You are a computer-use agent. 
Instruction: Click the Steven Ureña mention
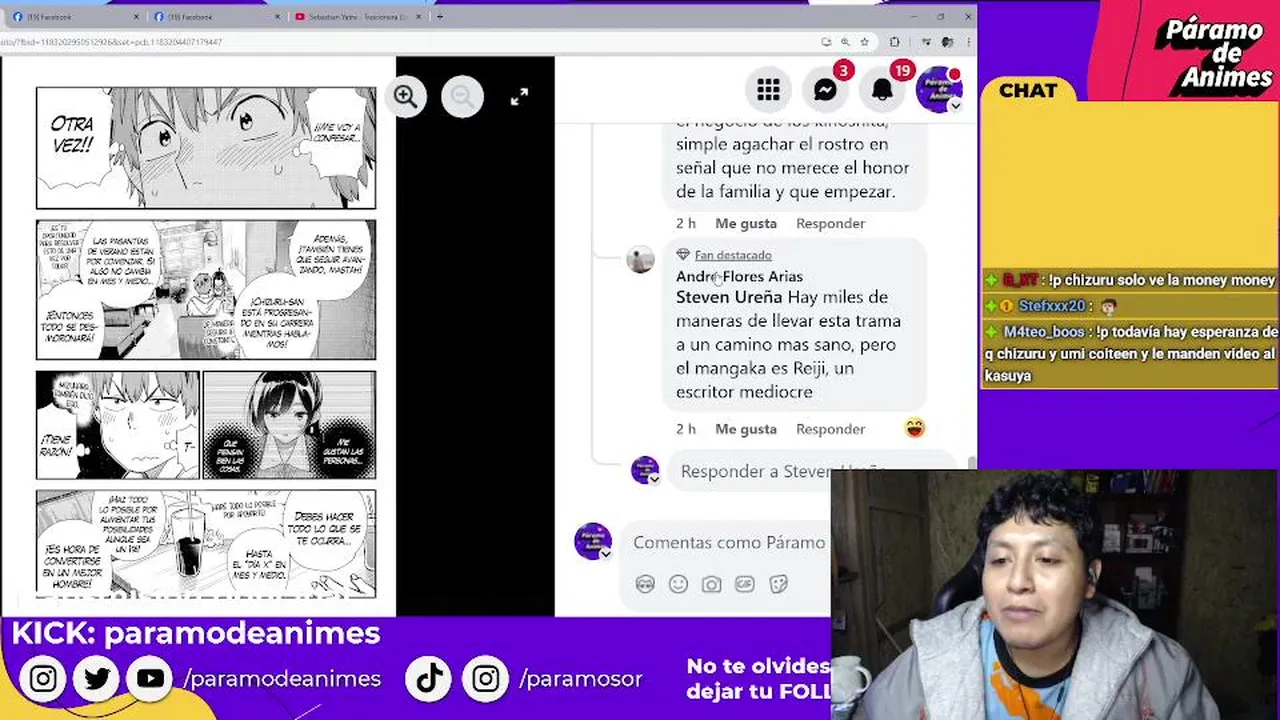tap(729, 297)
